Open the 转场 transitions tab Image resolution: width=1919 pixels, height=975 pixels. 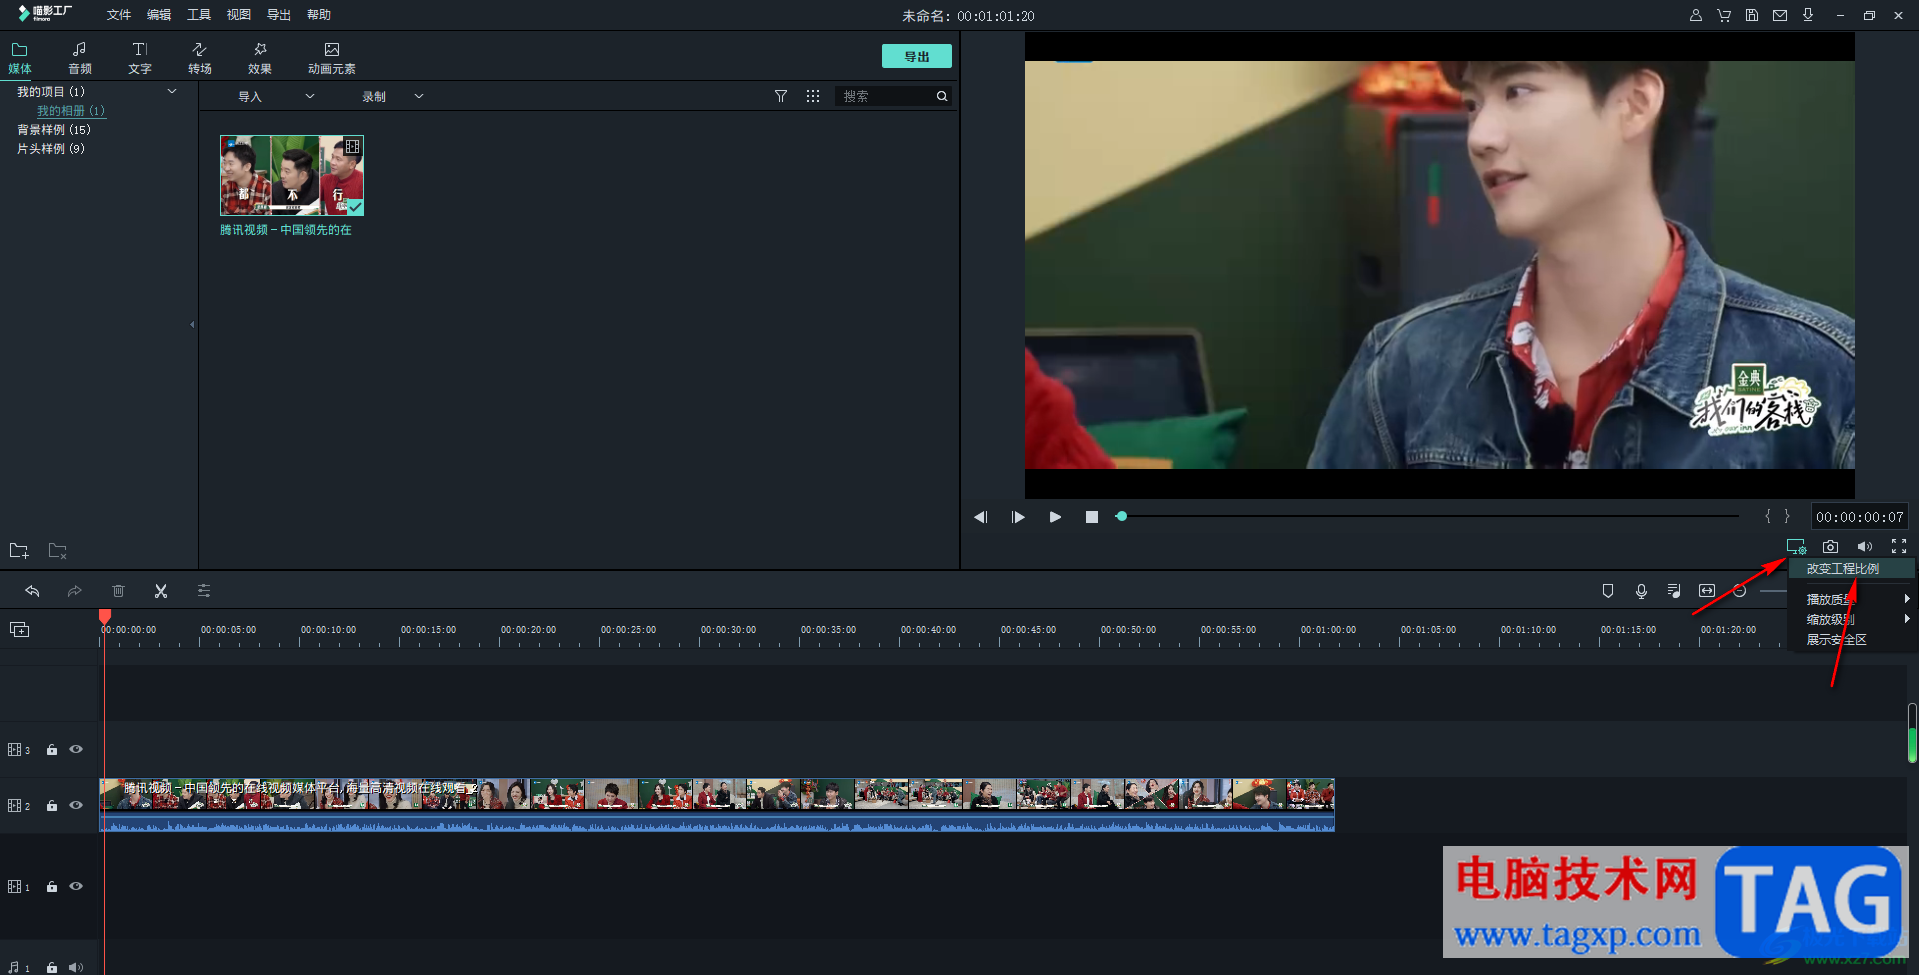200,58
